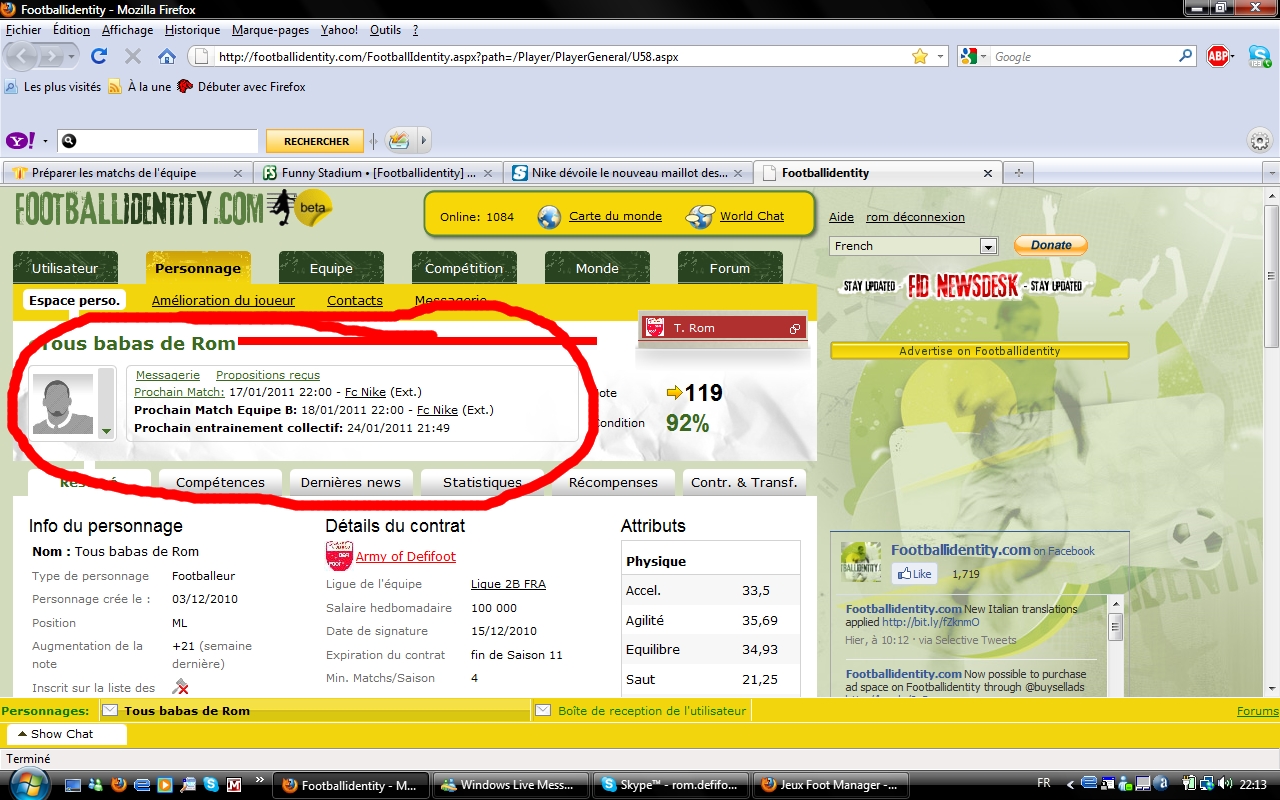
Task: Click the RSS icon next to À la une
Action: tap(115, 87)
